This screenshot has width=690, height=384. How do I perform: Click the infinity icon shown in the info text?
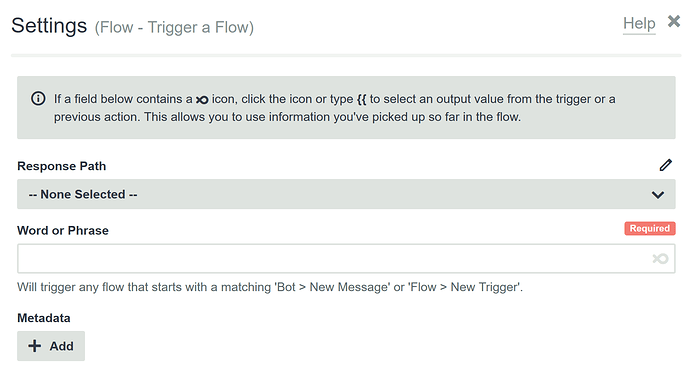202,100
